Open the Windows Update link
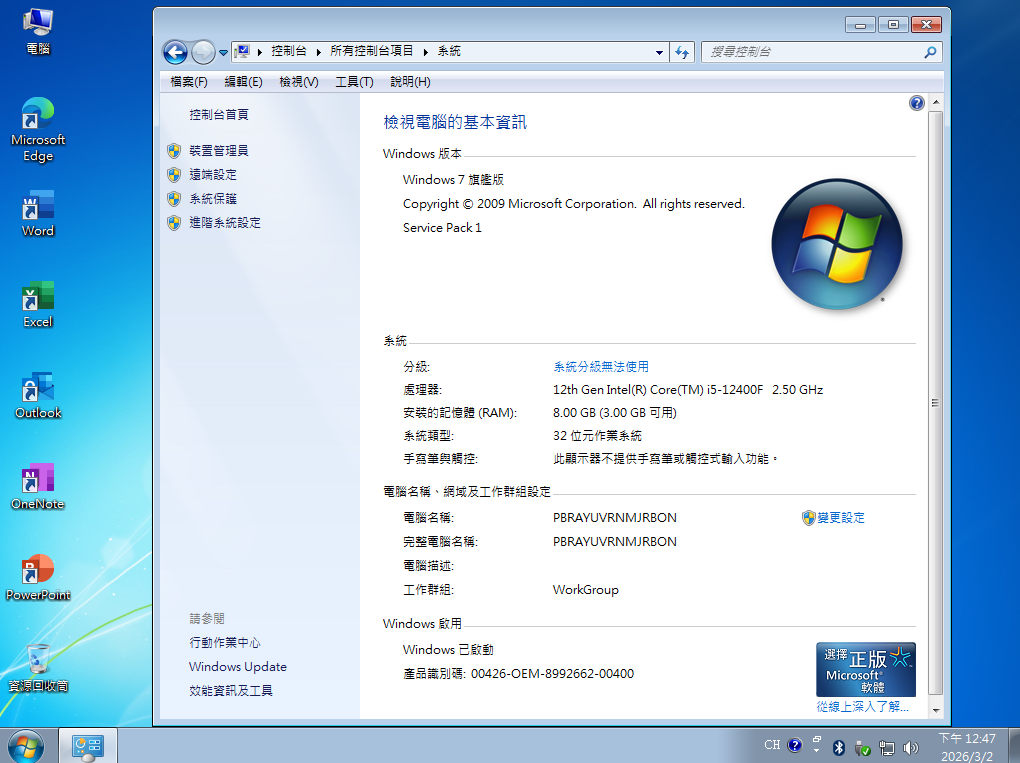 tap(237, 667)
